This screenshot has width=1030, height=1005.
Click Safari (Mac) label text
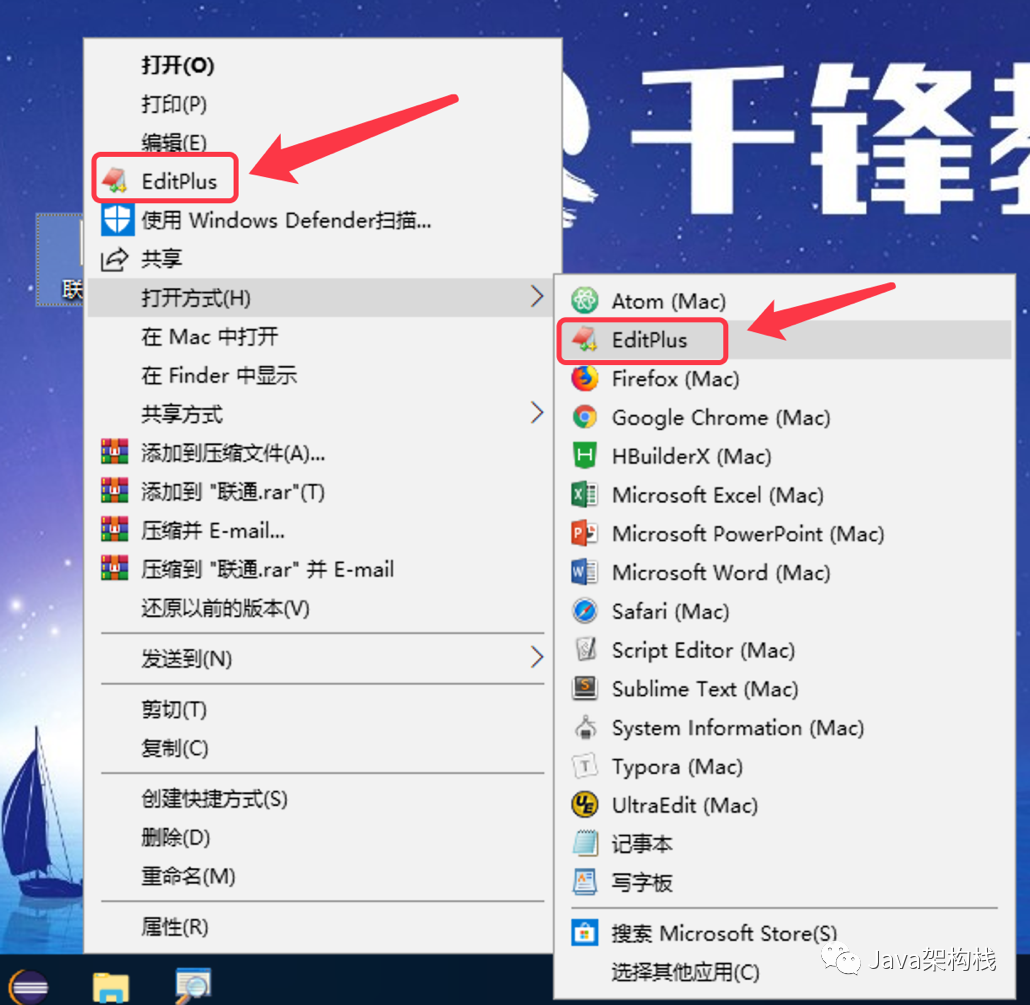pos(671,611)
